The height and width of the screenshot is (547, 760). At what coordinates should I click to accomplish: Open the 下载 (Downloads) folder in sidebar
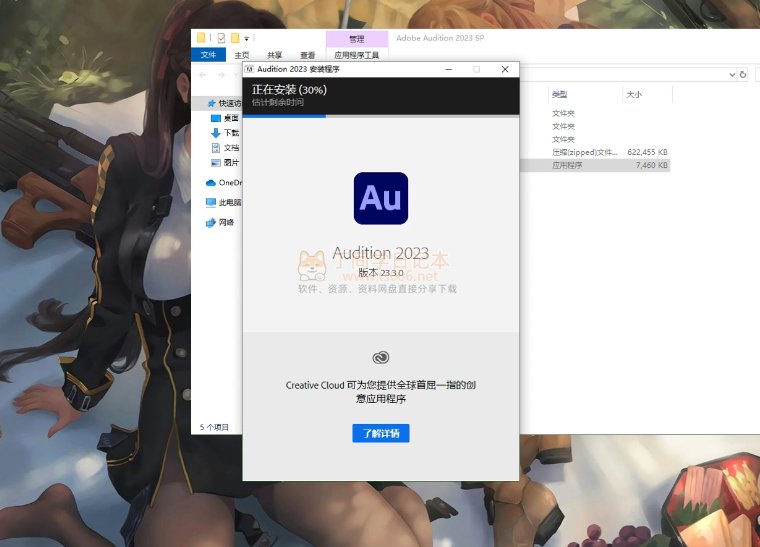(x=230, y=133)
